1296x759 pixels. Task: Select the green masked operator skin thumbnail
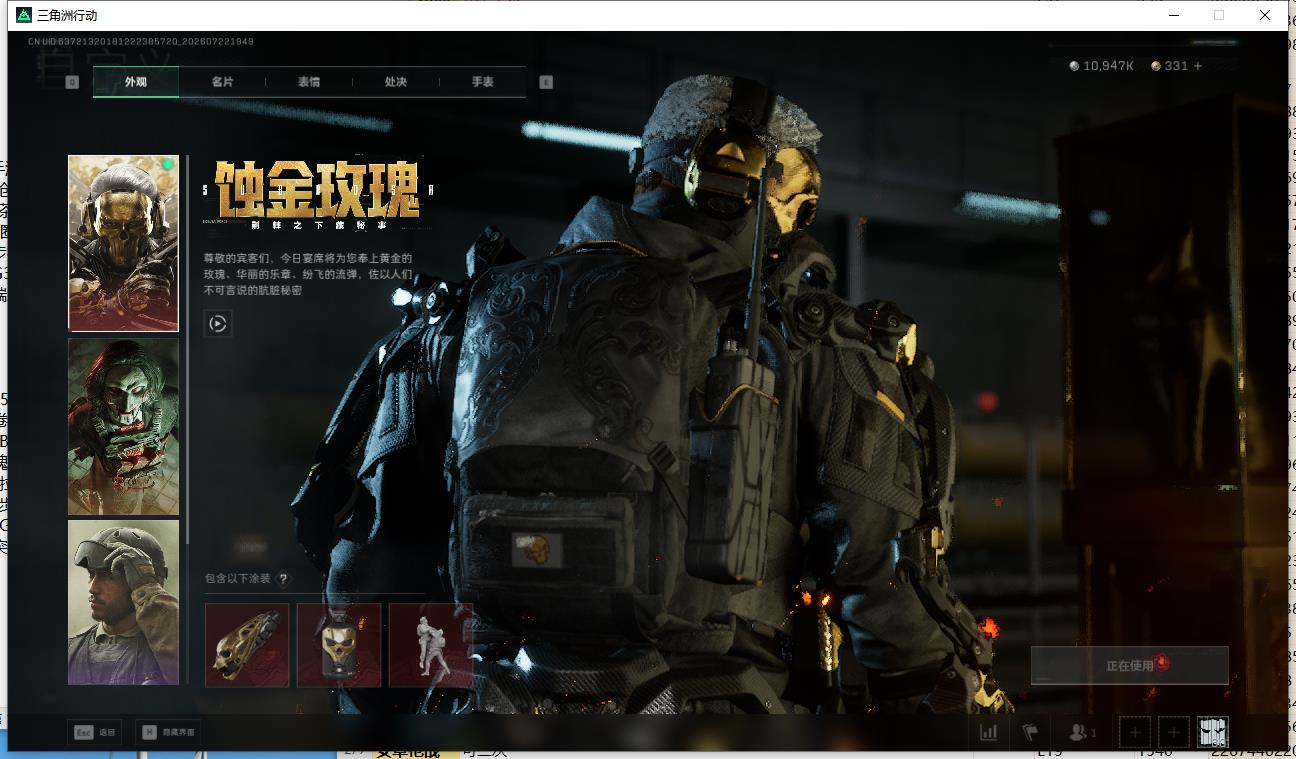tap(123, 427)
